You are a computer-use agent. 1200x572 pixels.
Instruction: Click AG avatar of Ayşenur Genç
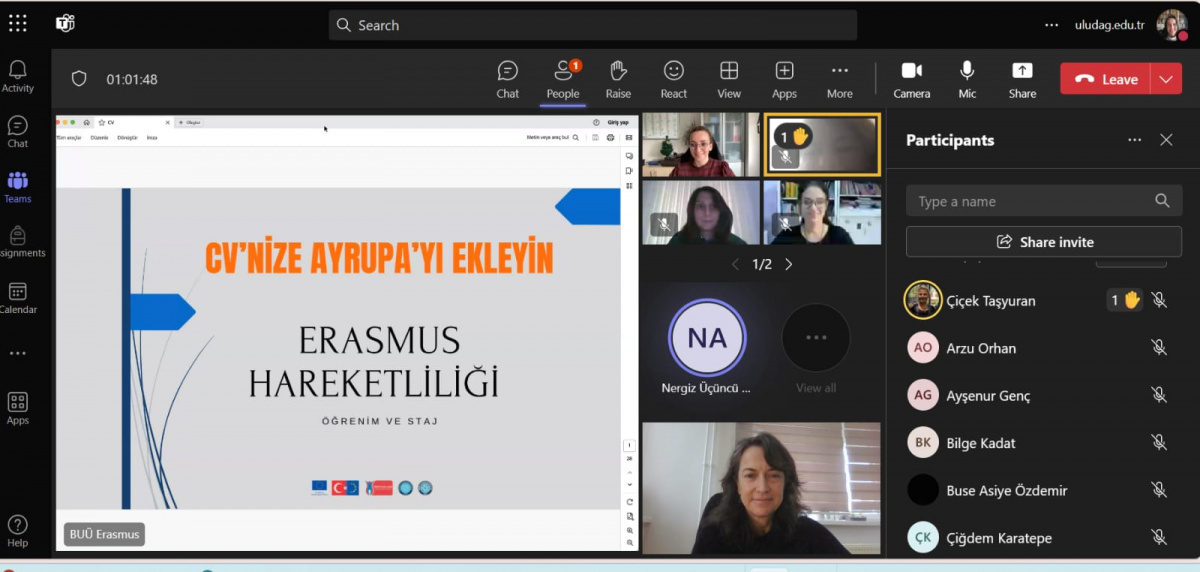pyautogui.click(x=923, y=395)
